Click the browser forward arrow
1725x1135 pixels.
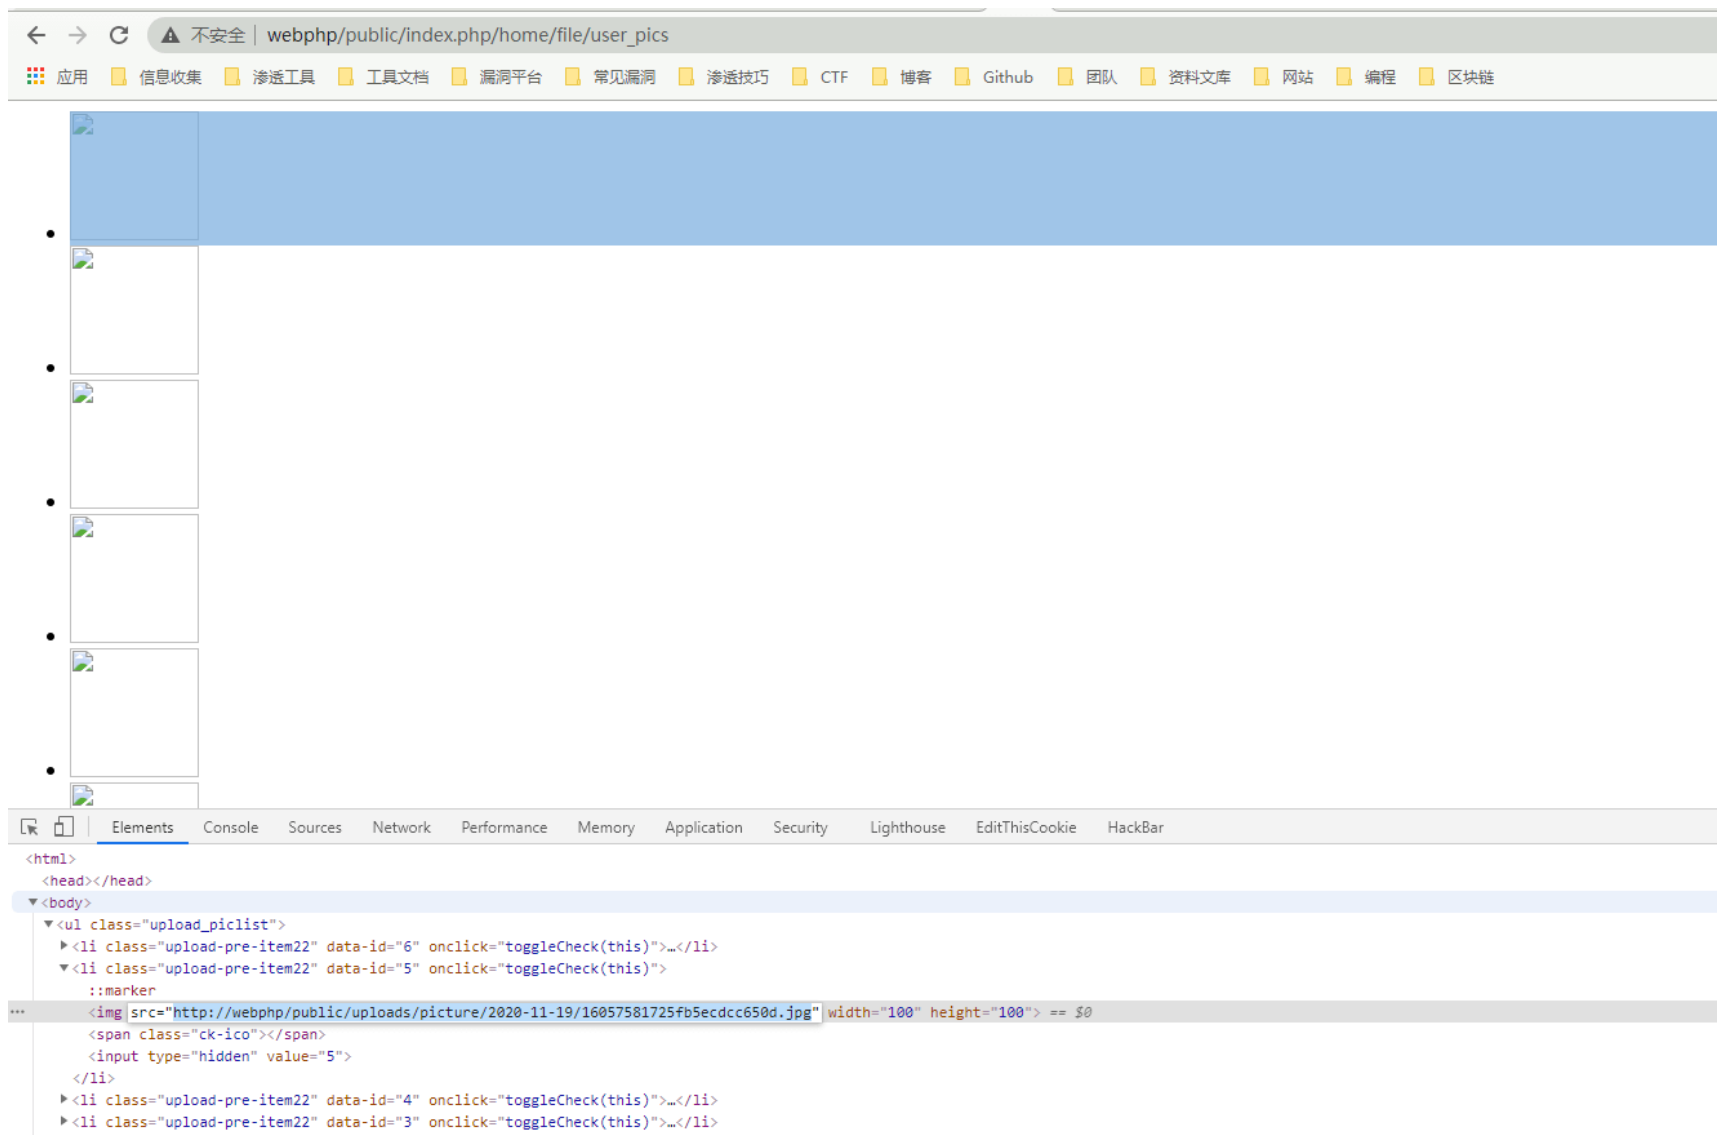(x=78, y=35)
